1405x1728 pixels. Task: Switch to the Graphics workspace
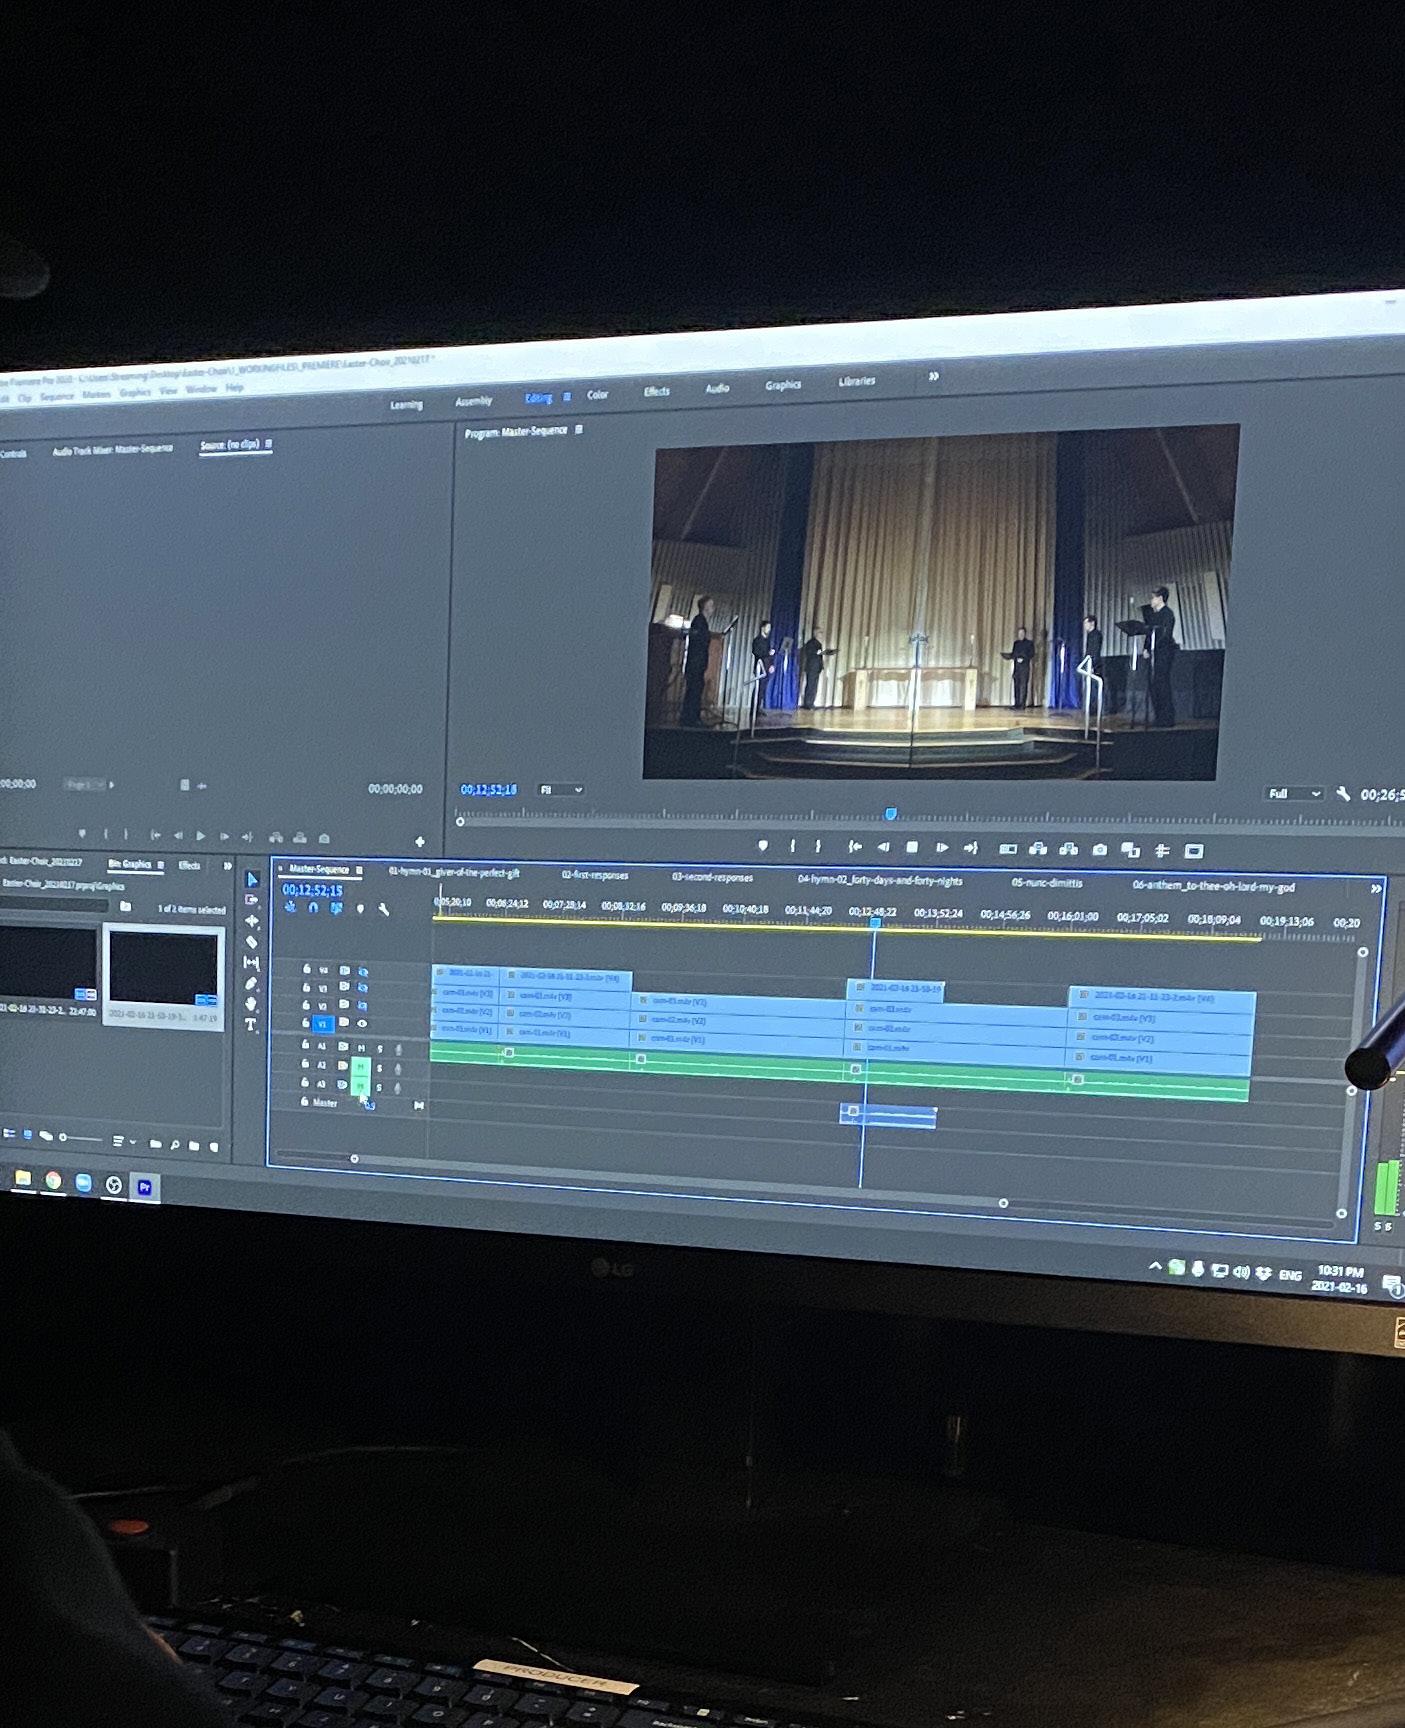click(783, 385)
